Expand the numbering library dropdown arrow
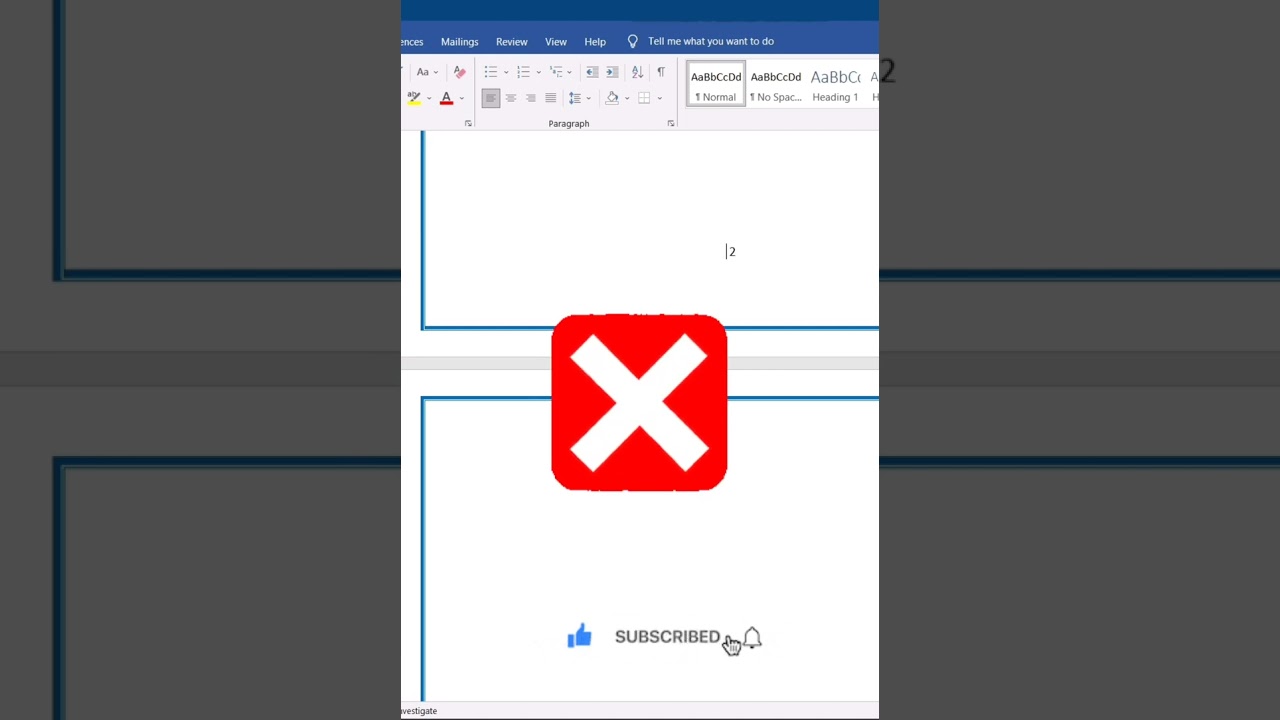1280x720 pixels. click(x=539, y=72)
